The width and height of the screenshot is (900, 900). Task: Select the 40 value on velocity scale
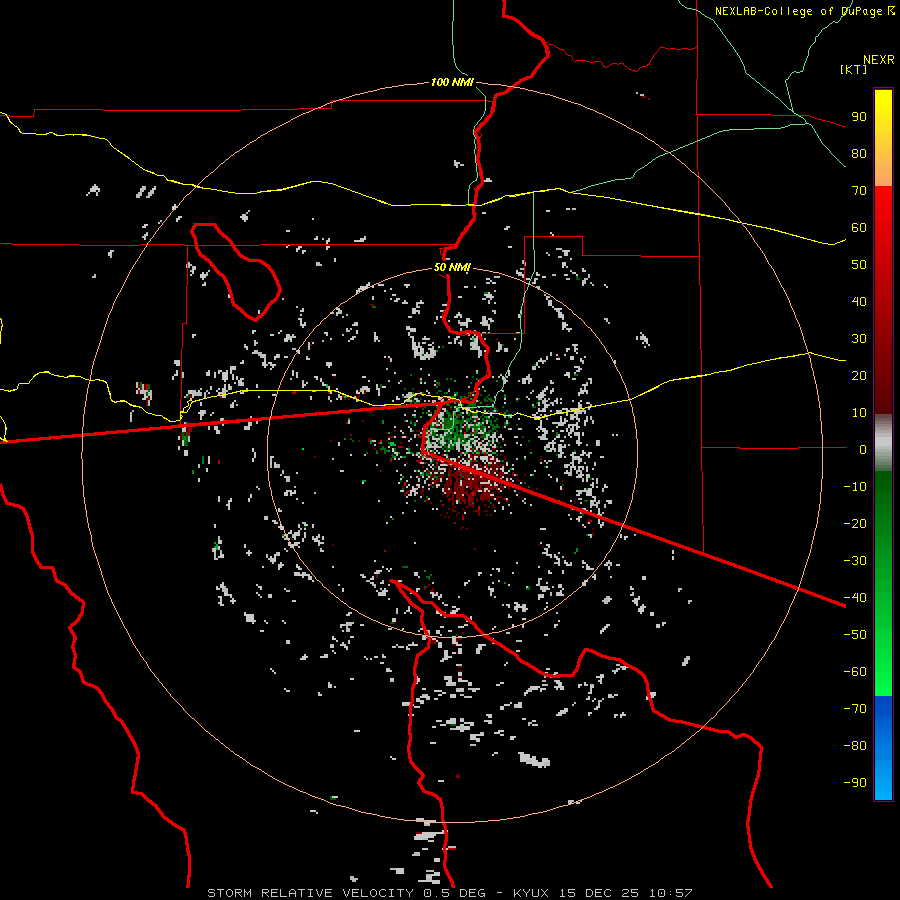(x=859, y=301)
